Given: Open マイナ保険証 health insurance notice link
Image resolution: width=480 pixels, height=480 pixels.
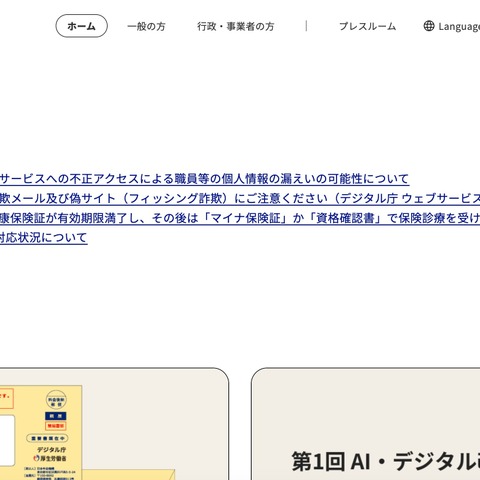Looking at the screenshot, I should (x=240, y=218).
